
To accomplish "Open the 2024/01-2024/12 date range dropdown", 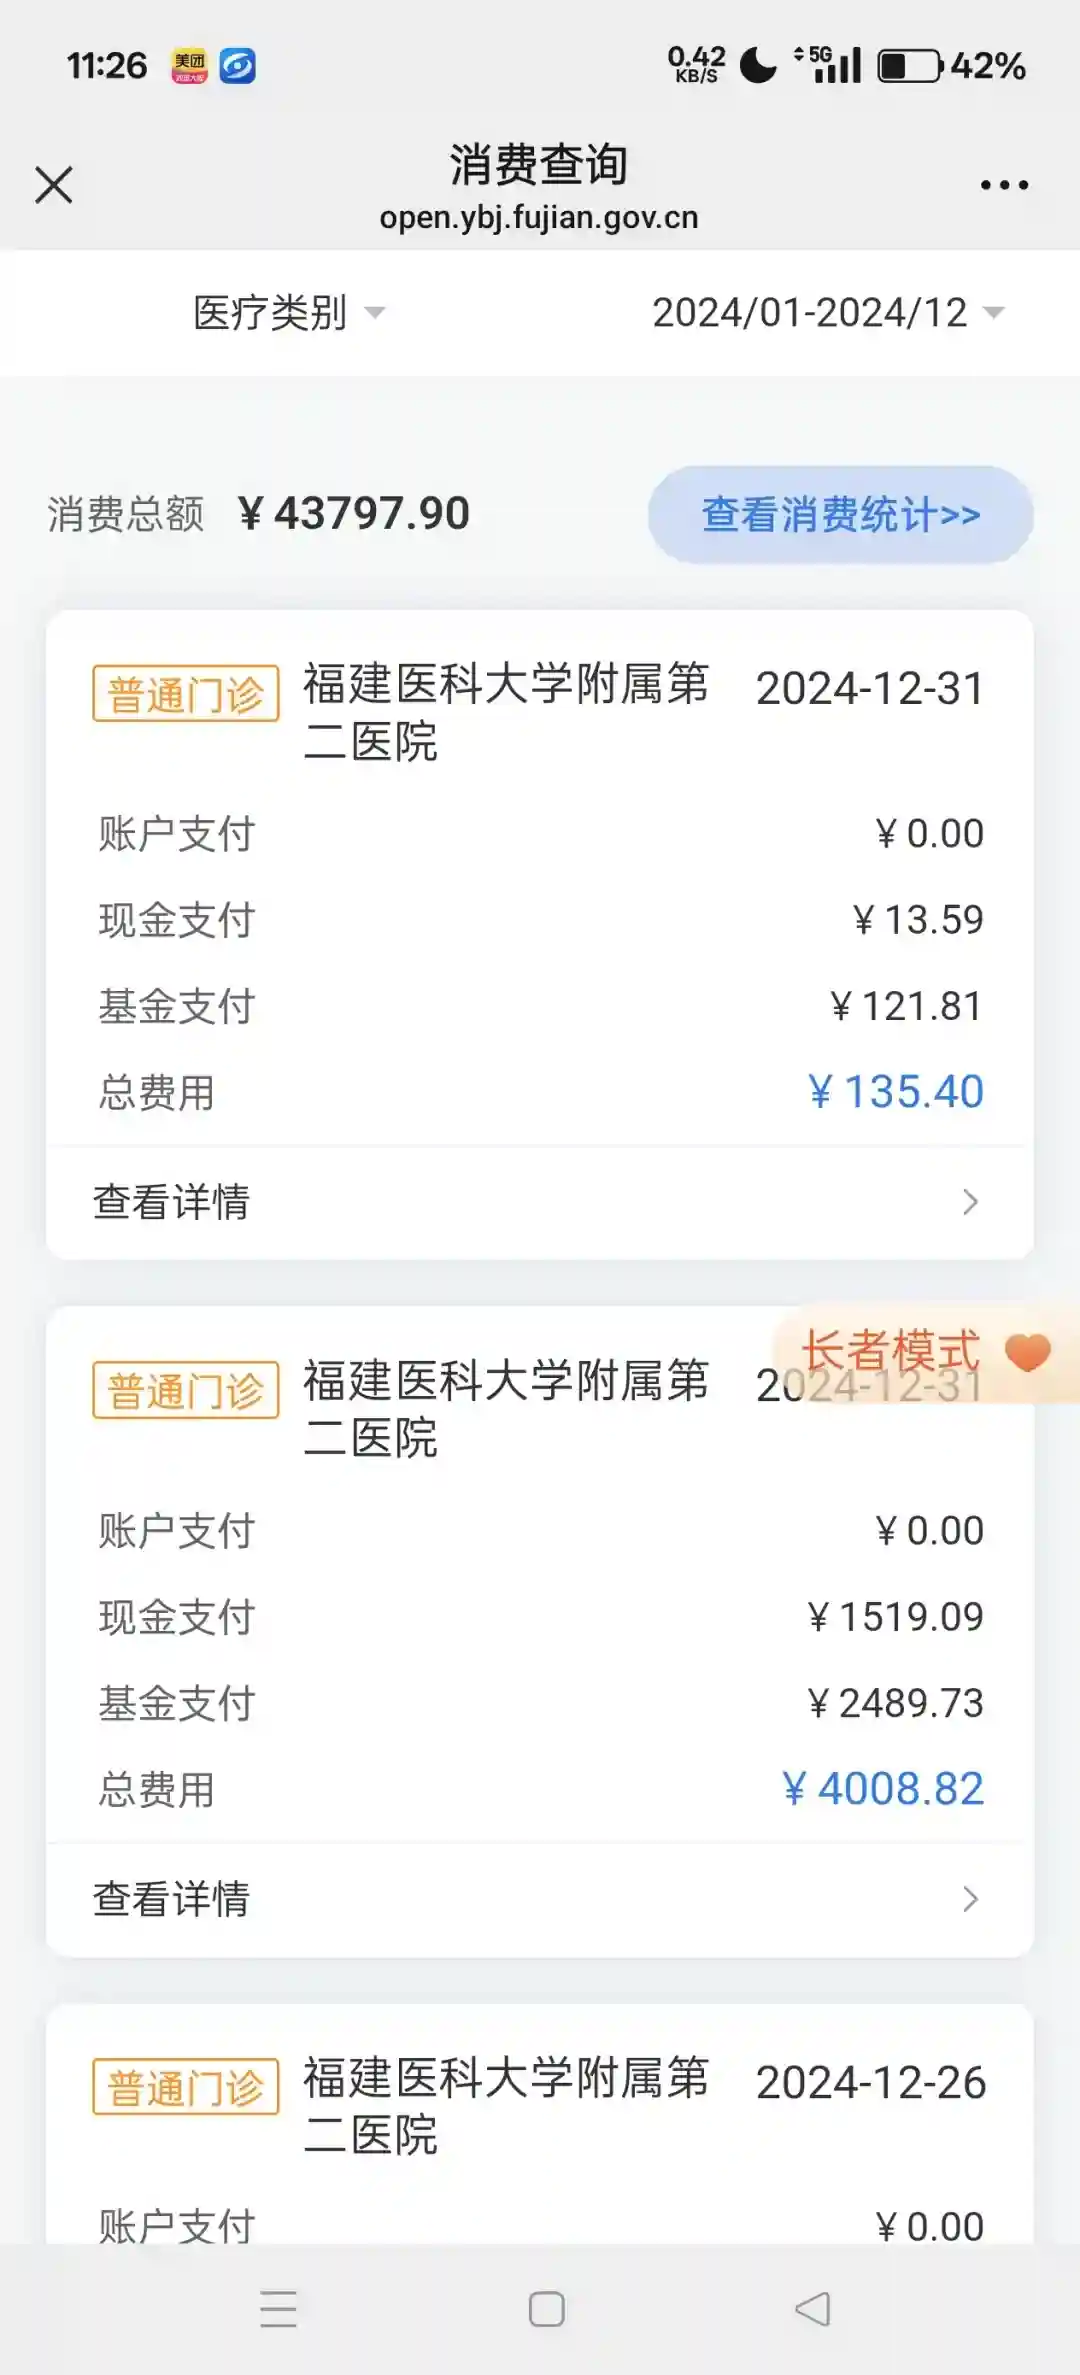I will click(828, 313).
